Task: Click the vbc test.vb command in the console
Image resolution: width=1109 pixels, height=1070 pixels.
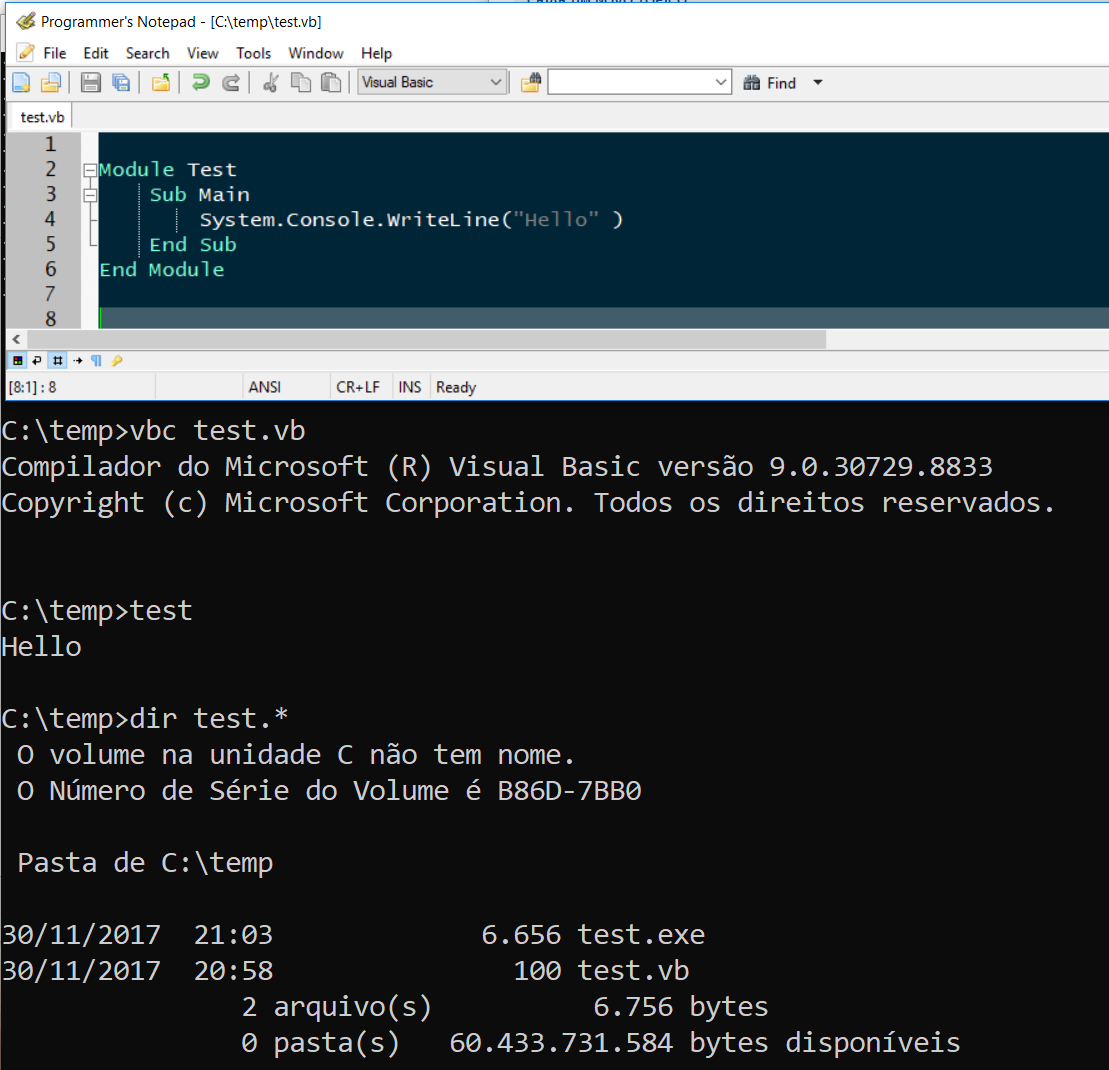Action: 218,431
